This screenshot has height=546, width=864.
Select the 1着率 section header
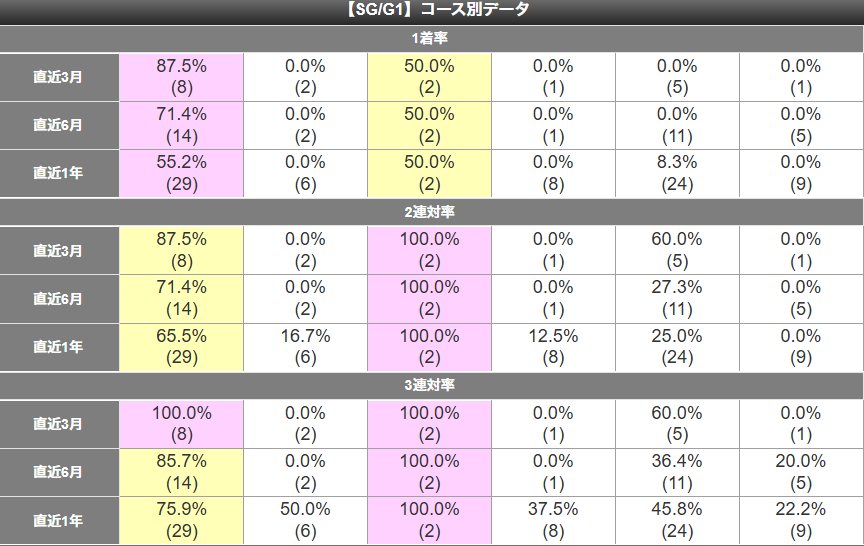click(x=432, y=39)
